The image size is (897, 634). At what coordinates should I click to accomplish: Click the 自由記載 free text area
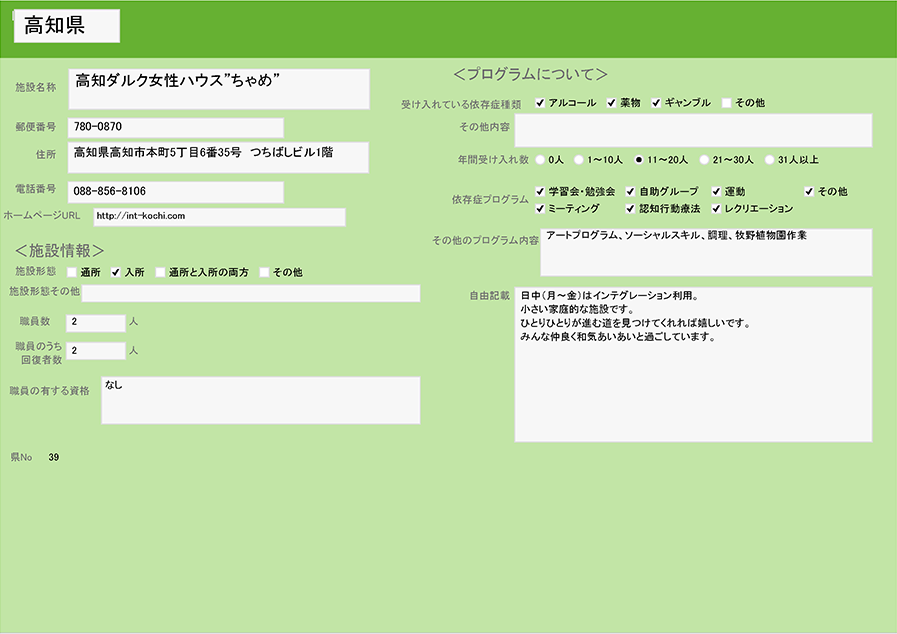coord(692,364)
